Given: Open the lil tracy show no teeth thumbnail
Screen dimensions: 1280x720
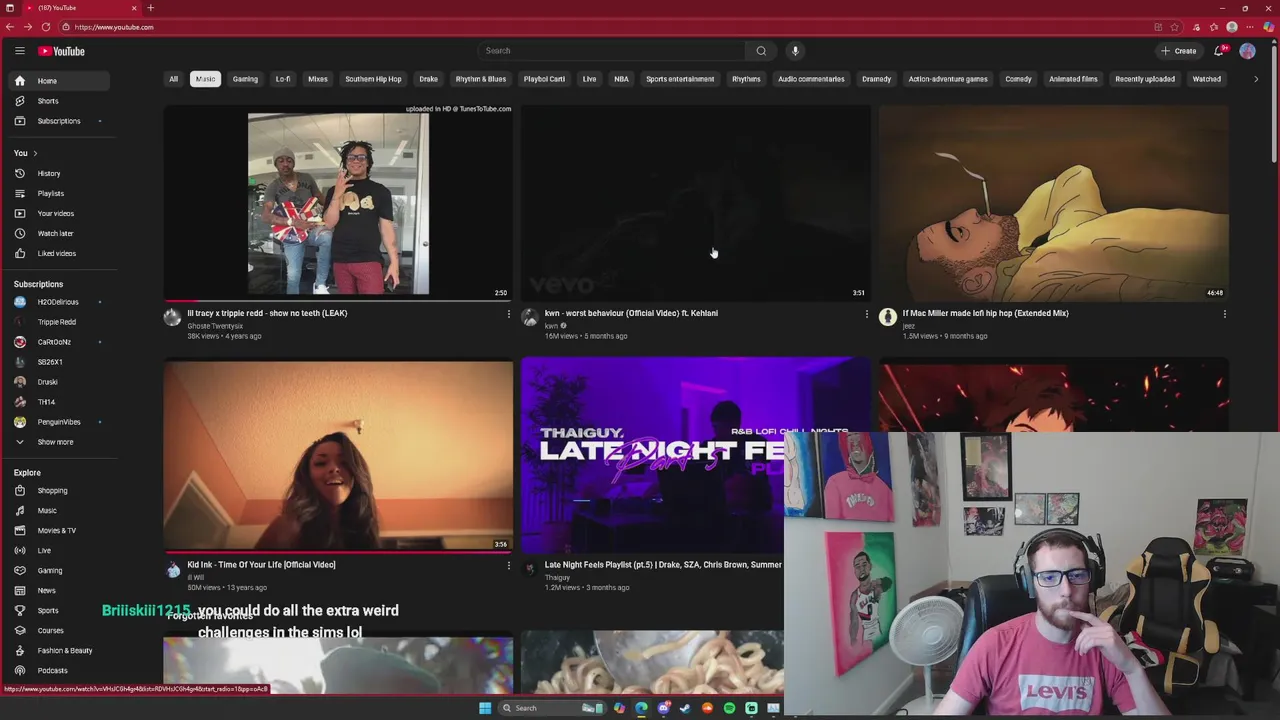Looking at the screenshot, I should coord(338,203).
